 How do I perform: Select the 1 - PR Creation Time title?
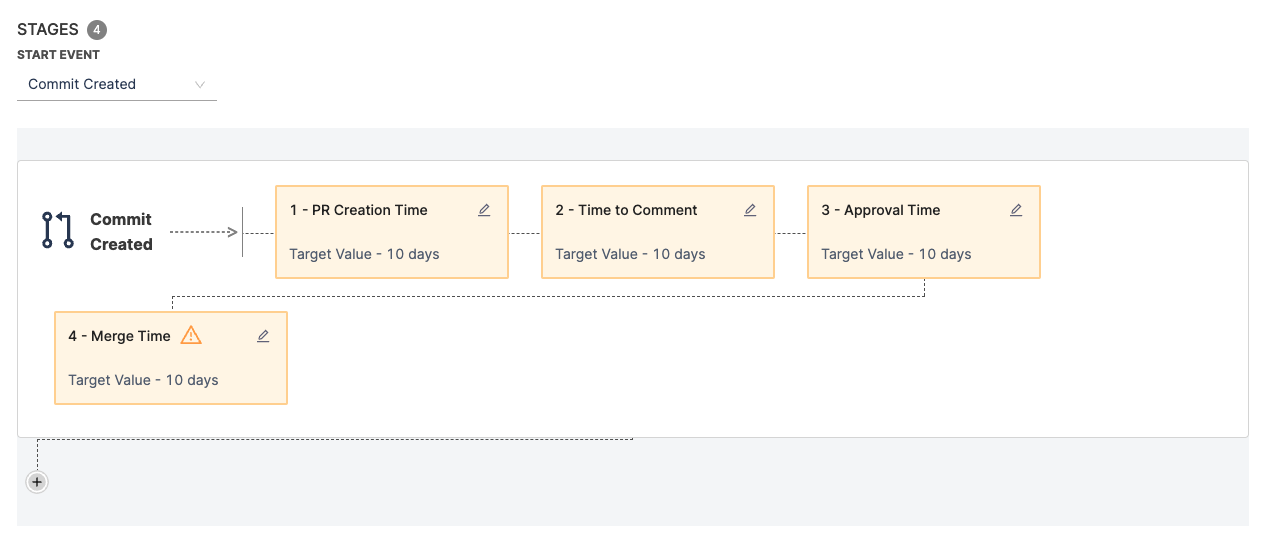coord(358,210)
